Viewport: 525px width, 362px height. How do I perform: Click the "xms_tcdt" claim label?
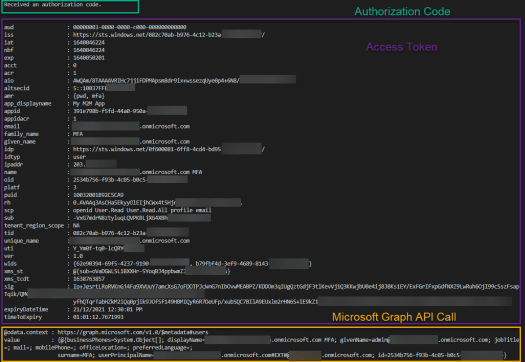click(x=17, y=279)
